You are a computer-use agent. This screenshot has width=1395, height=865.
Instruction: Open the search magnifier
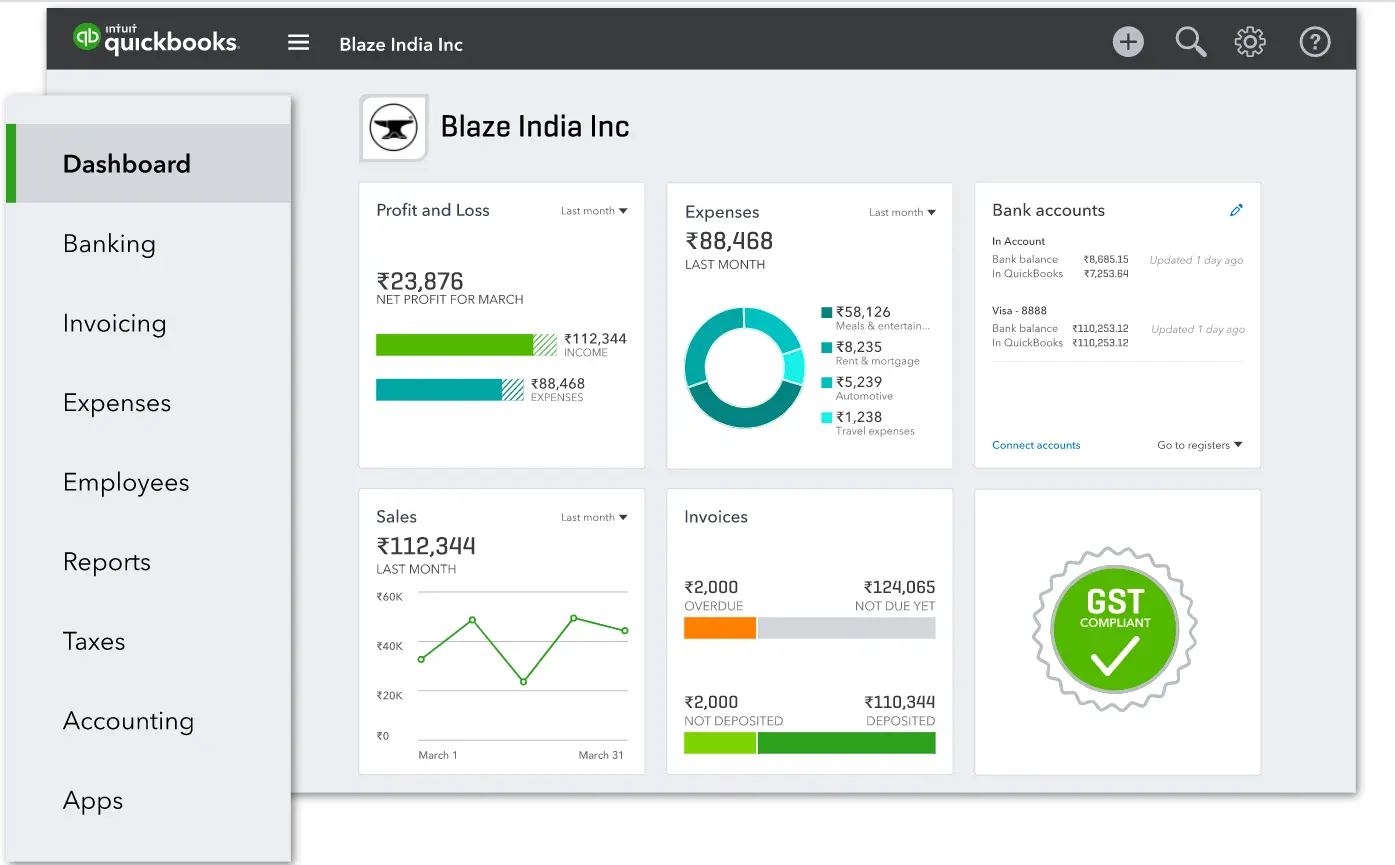pyautogui.click(x=1190, y=42)
